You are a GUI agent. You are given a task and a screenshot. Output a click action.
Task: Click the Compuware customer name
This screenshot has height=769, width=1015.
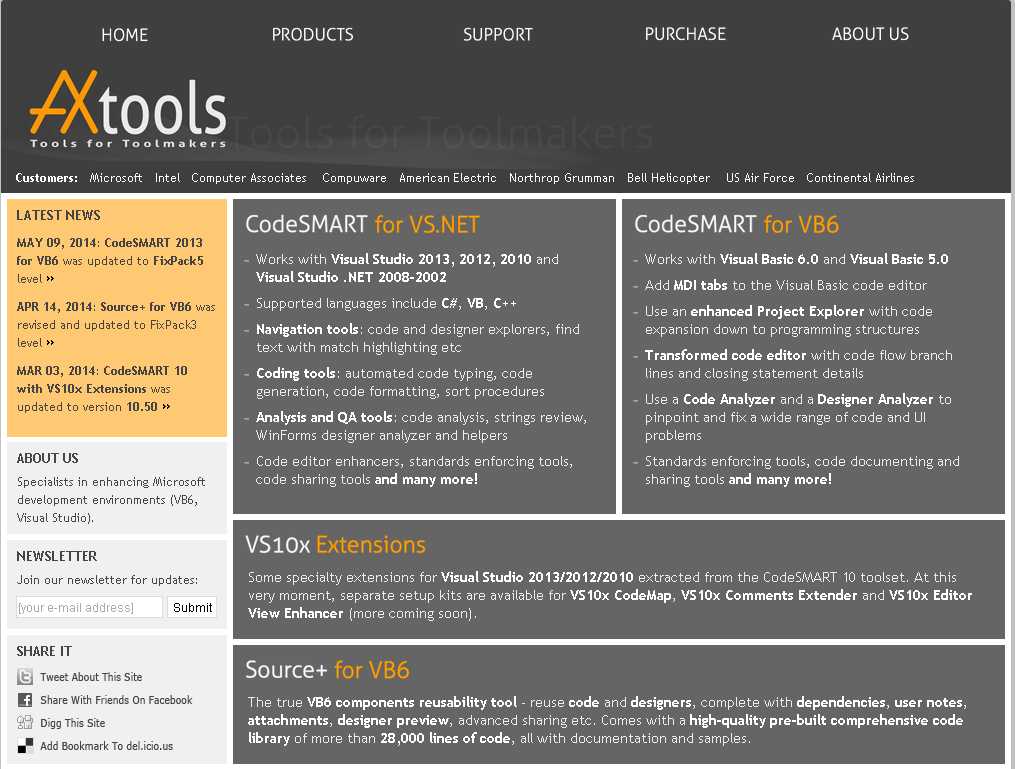pos(353,177)
